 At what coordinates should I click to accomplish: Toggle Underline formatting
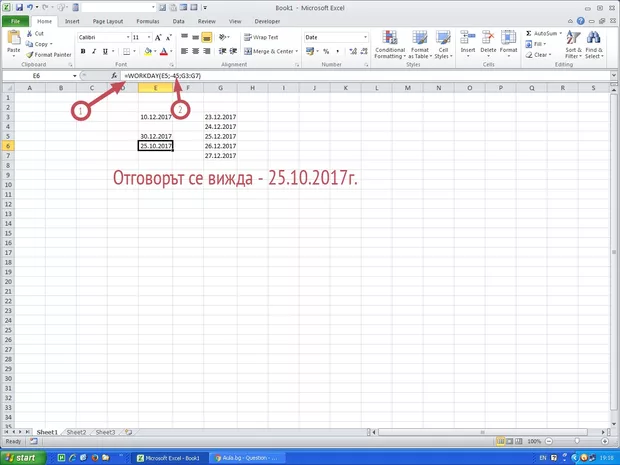(105, 51)
